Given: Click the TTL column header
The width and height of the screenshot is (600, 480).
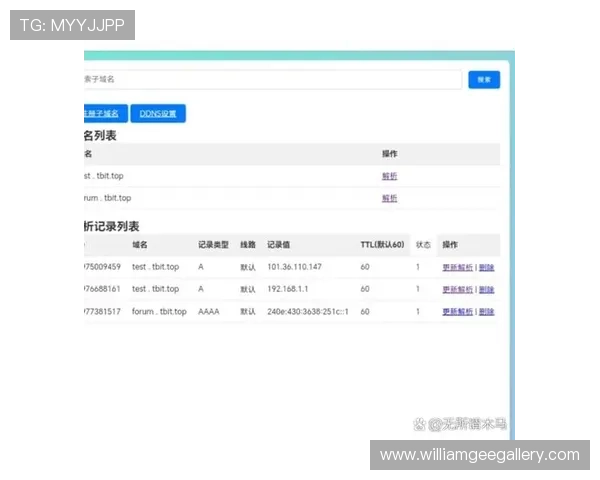Looking at the screenshot, I should pos(382,245).
